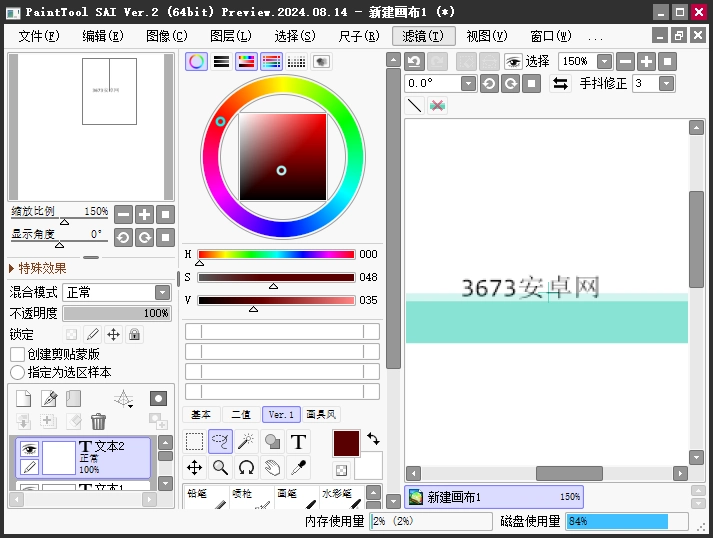This screenshot has height=538, width=713.
Task: Click the dark red foreground color swatch
Action: 346,443
